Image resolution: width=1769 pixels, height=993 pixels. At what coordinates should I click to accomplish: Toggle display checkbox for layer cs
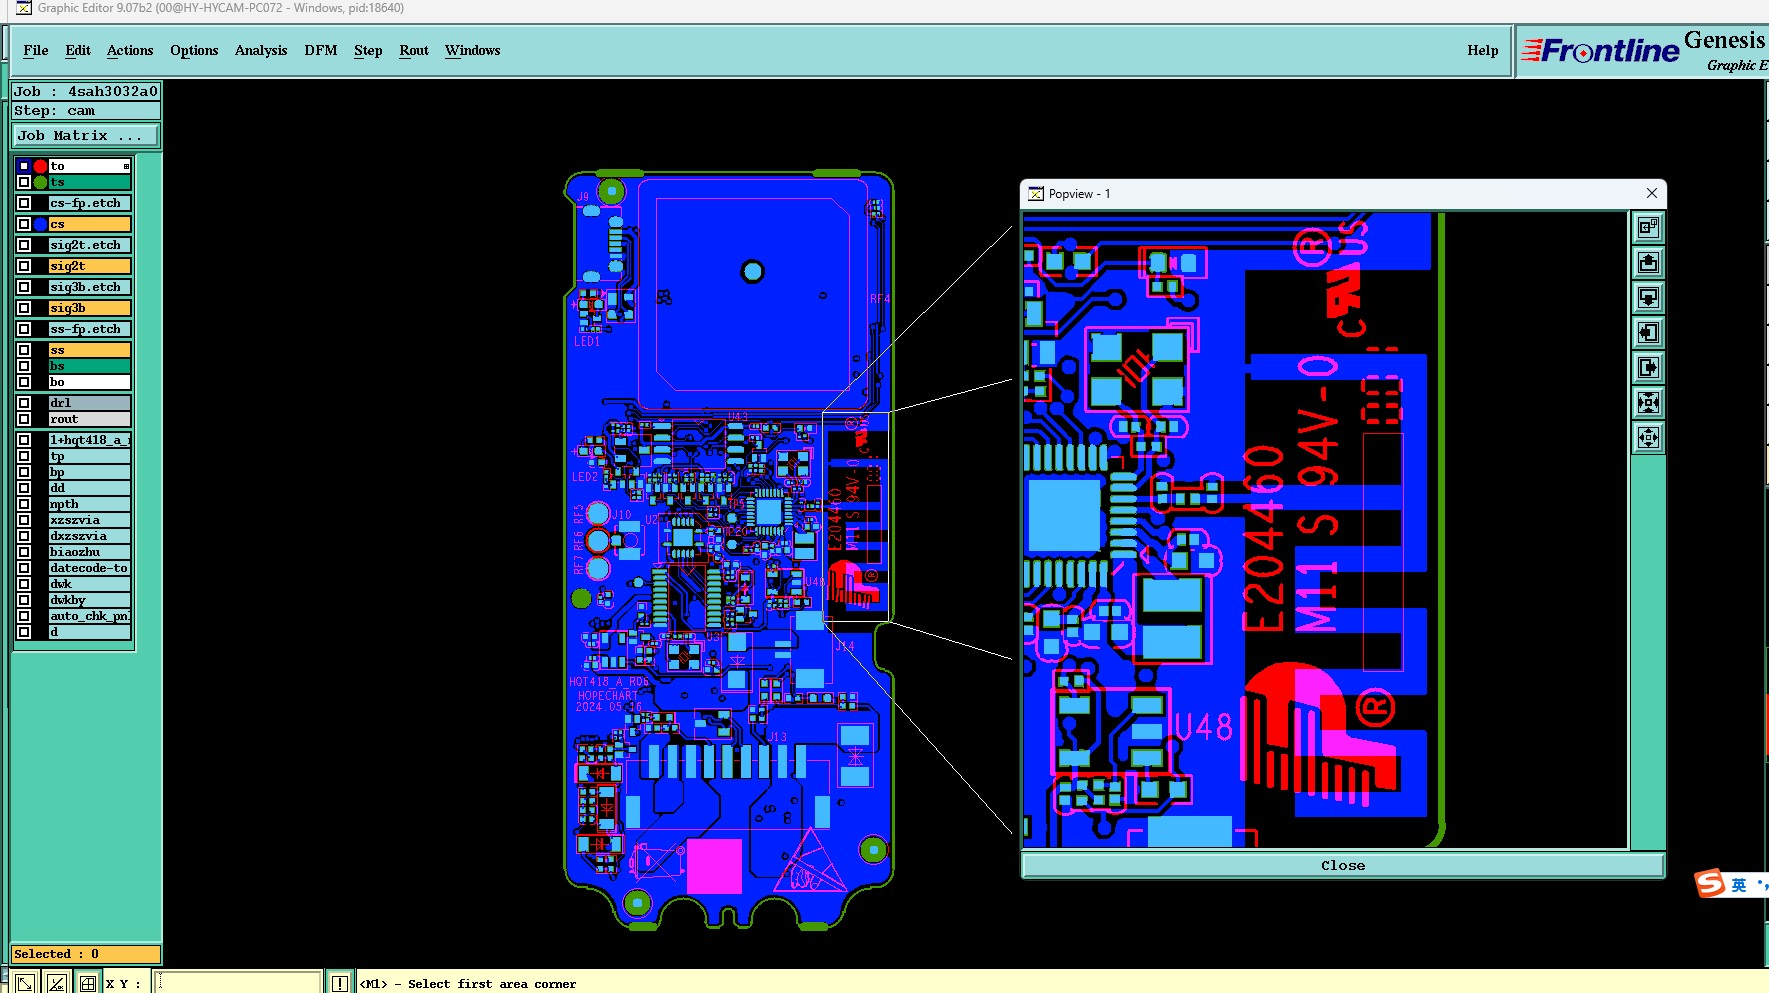[x=24, y=224]
